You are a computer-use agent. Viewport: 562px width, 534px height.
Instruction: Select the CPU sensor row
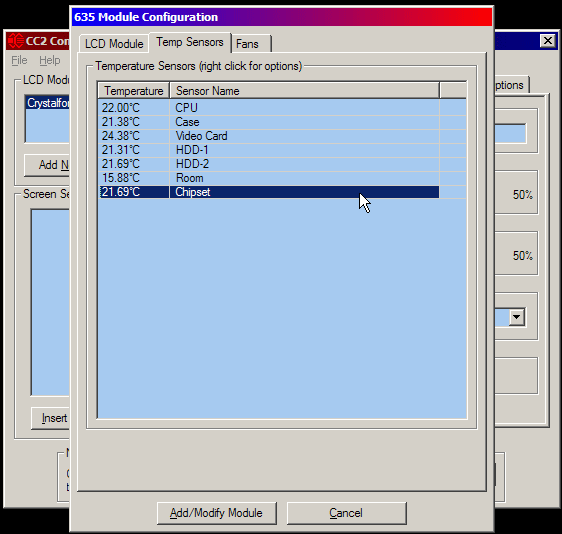click(269, 108)
